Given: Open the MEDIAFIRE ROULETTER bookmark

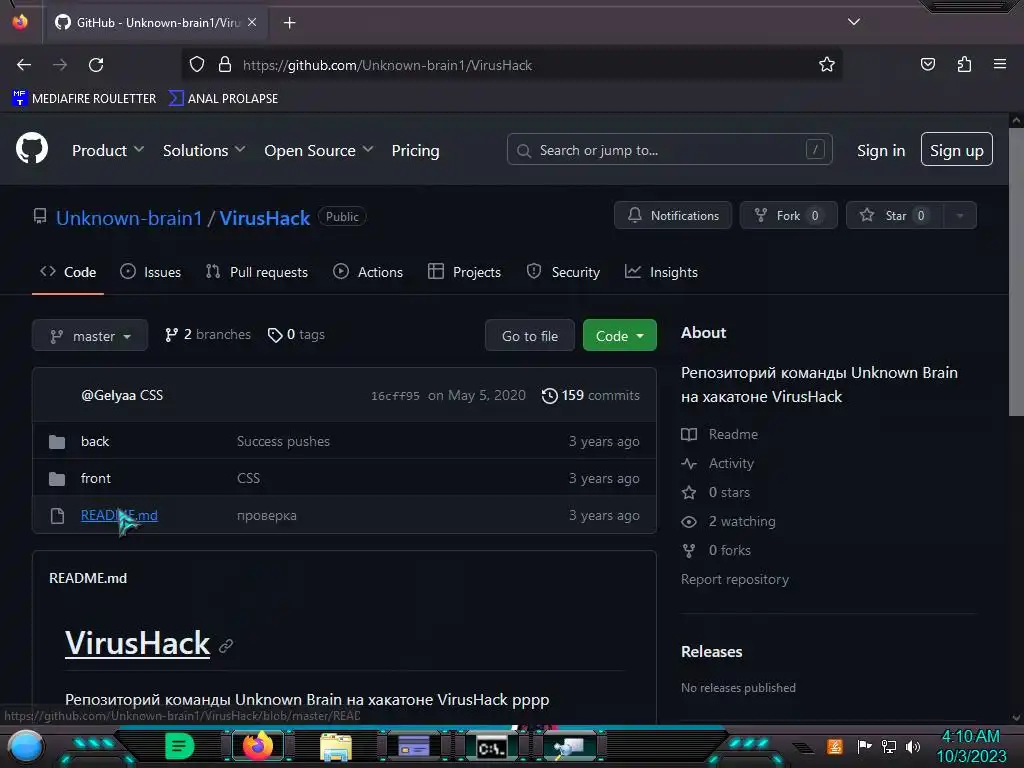Looking at the screenshot, I should (x=84, y=99).
